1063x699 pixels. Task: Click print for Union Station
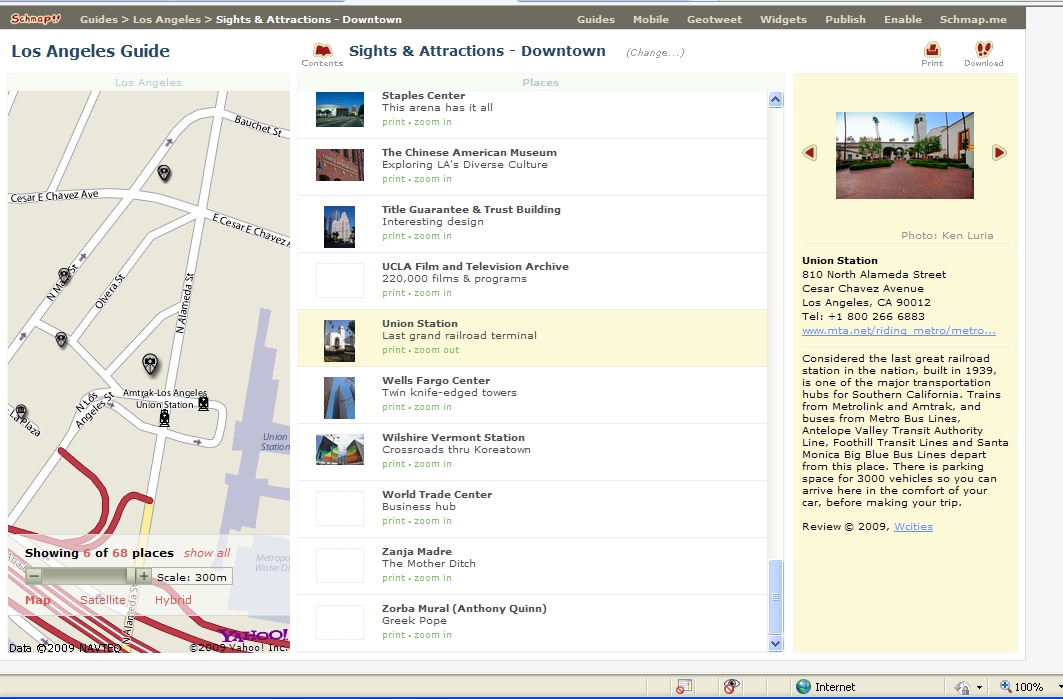pos(393,350)
